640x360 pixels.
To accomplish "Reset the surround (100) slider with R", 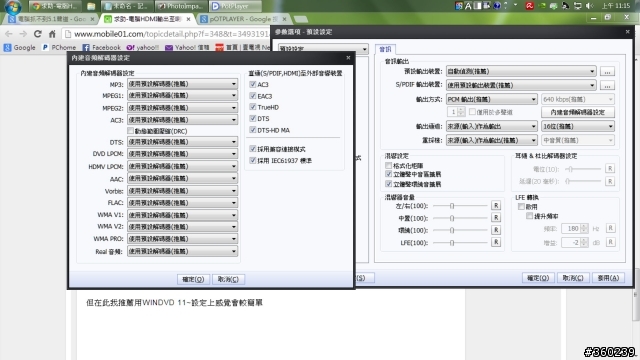I will coord(496,230).
